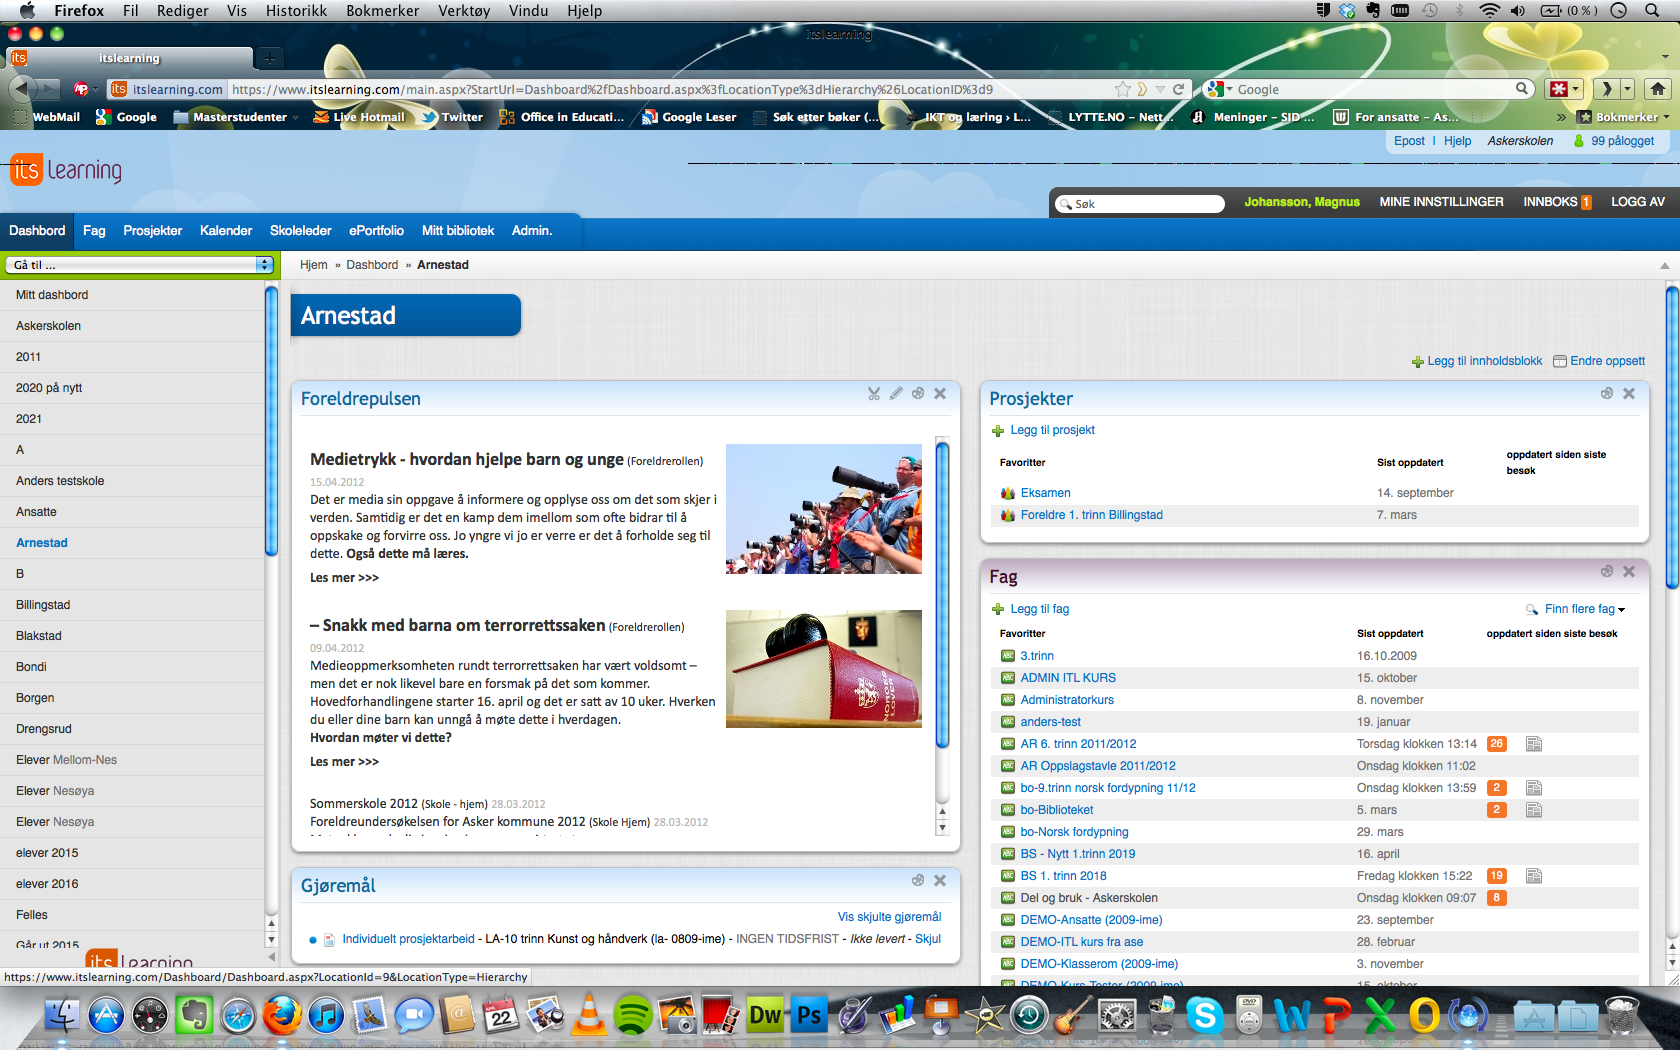Click the color palette icon in Prosjekter header
Viewport: 1680px width, 1050px height.
click(x=1606, y=394)
